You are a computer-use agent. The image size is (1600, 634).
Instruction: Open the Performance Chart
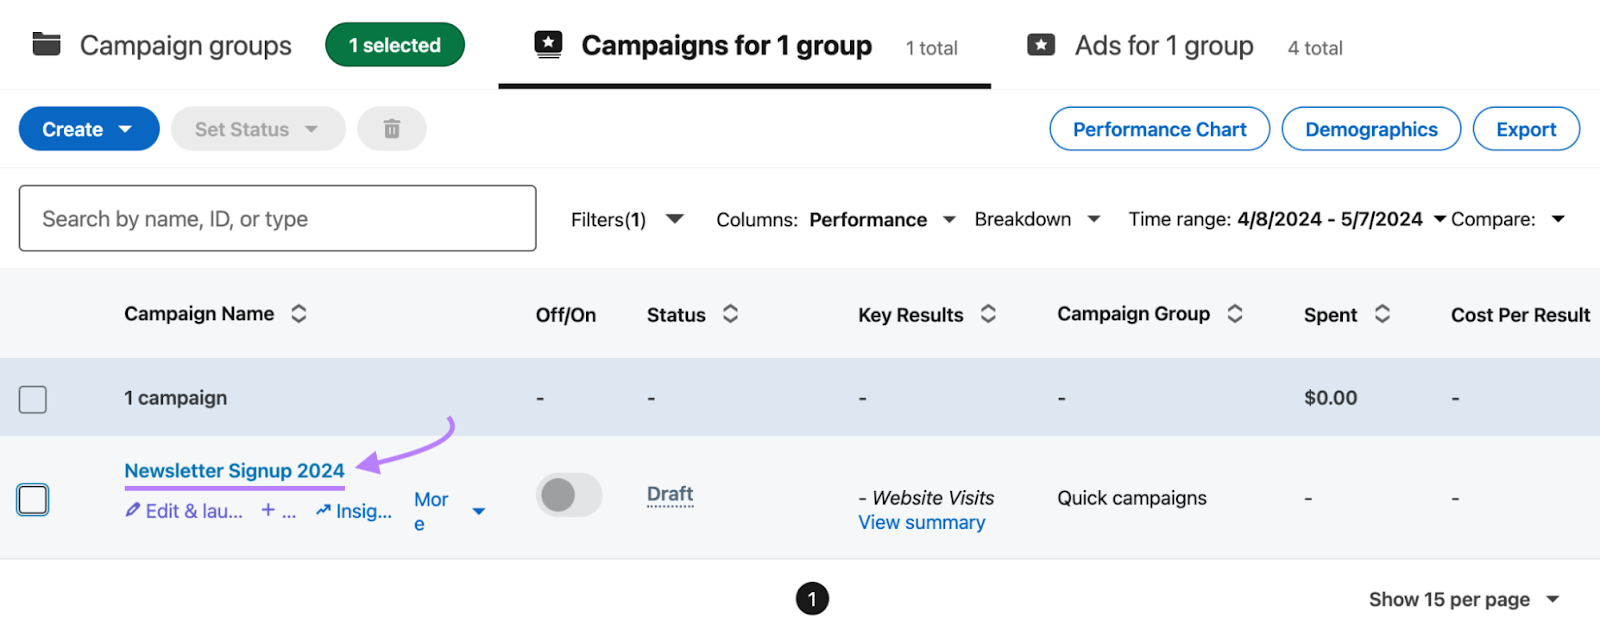coord(1158,128)
